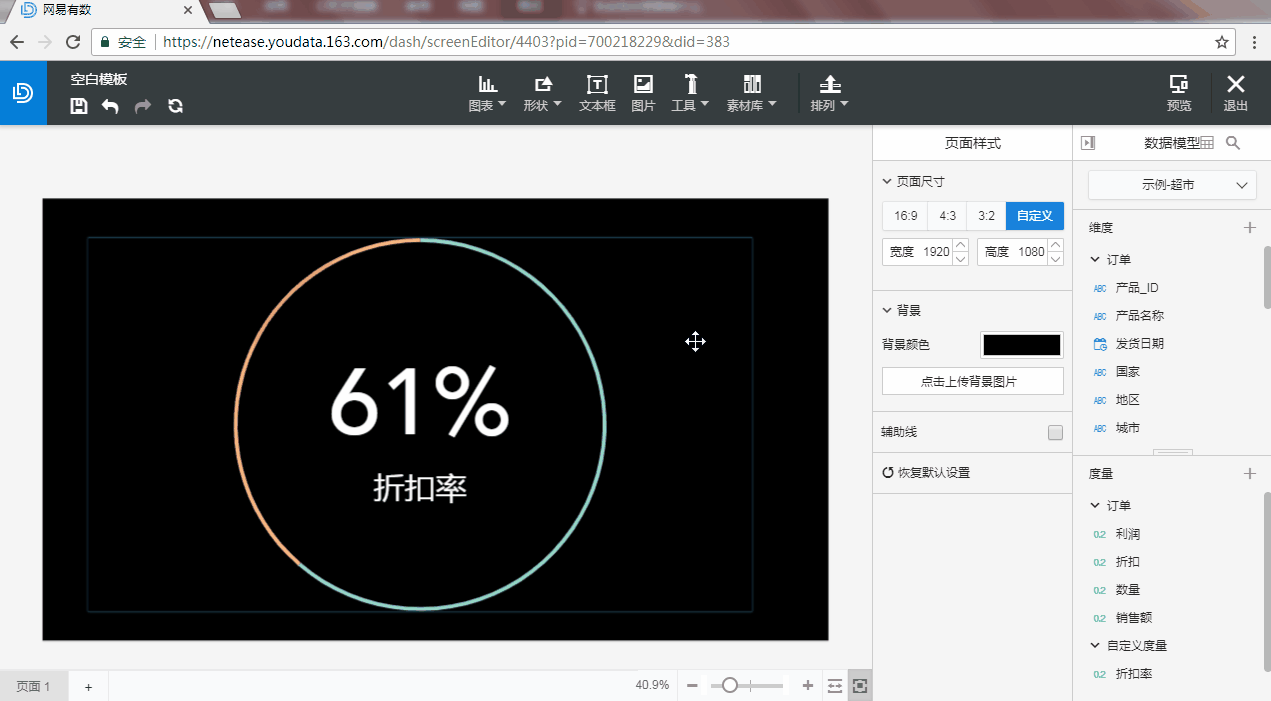Viewport: 1271px width, 701px height.
Task: Click the 预览 preview button
Action: click(1179, 93)
